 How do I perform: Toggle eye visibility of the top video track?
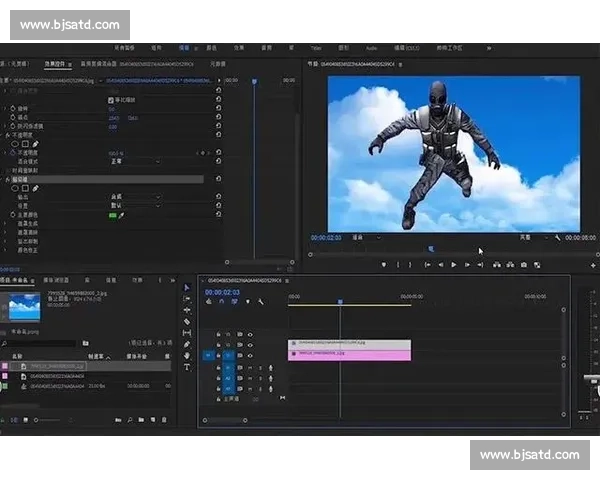250,334
